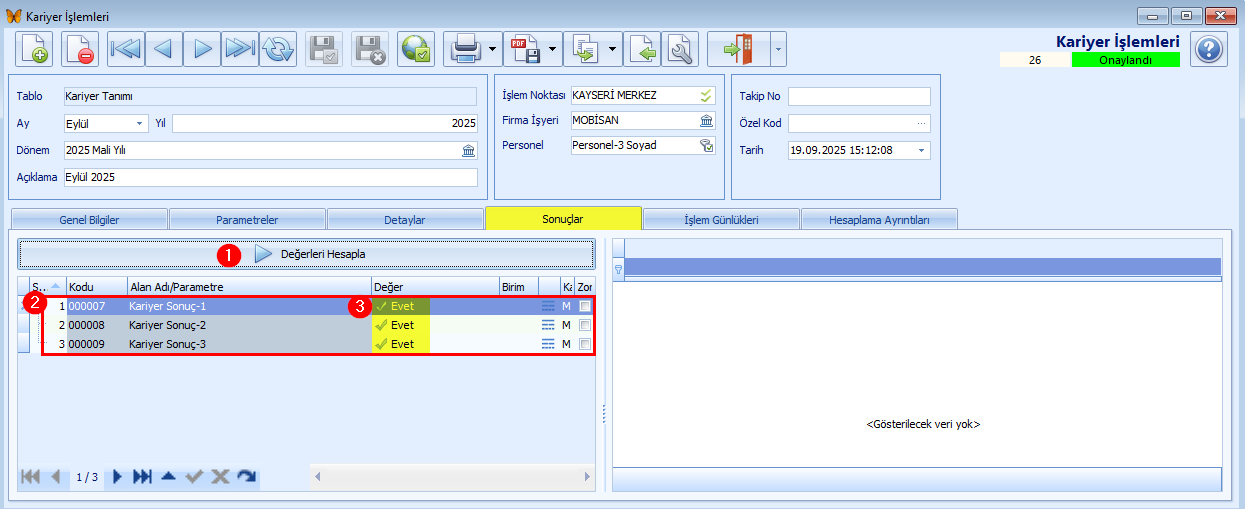Viewport: 1245px width, 509px height.
Task: Go to first record in main toolbar
Action: click(125, 49)
